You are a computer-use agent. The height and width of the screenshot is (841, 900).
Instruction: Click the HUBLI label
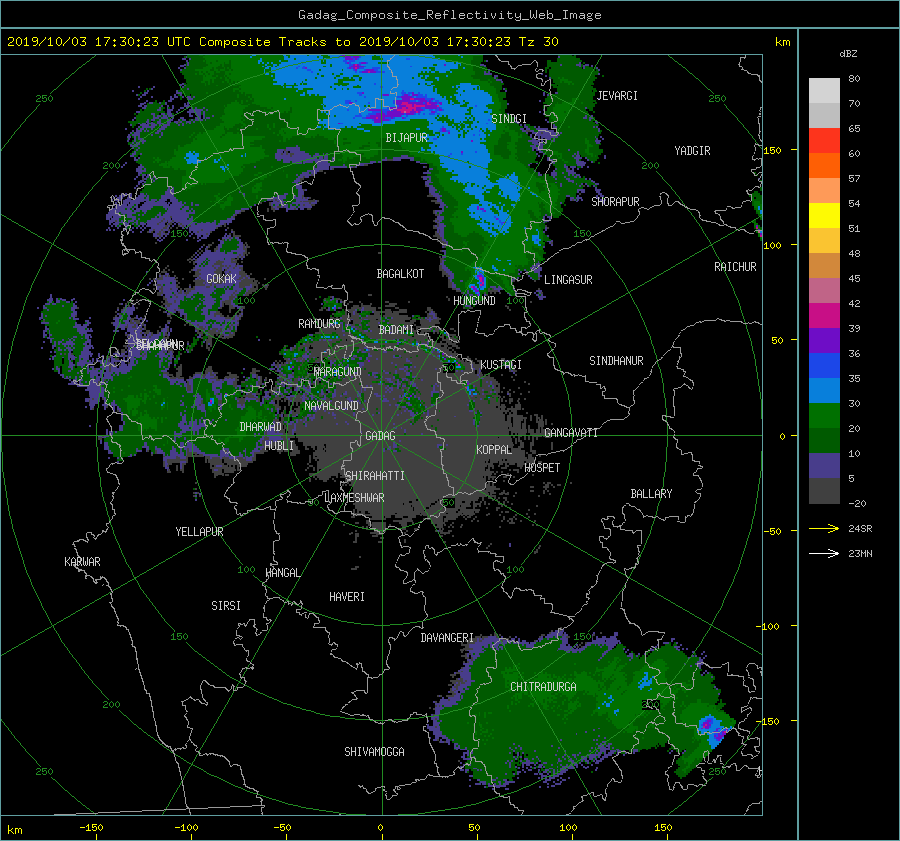(x=279, y=446)
